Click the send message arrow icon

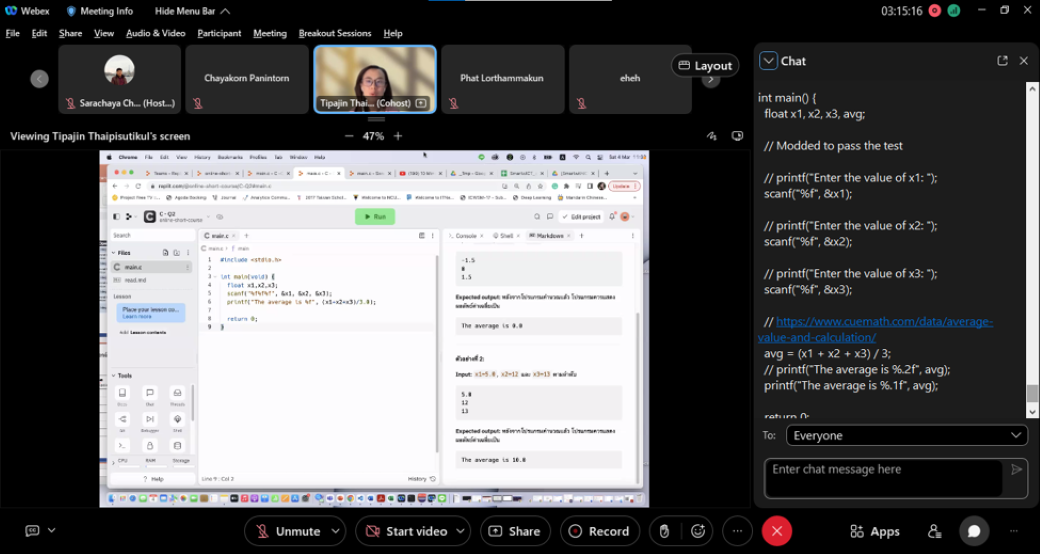click(x=1016, y=469)
